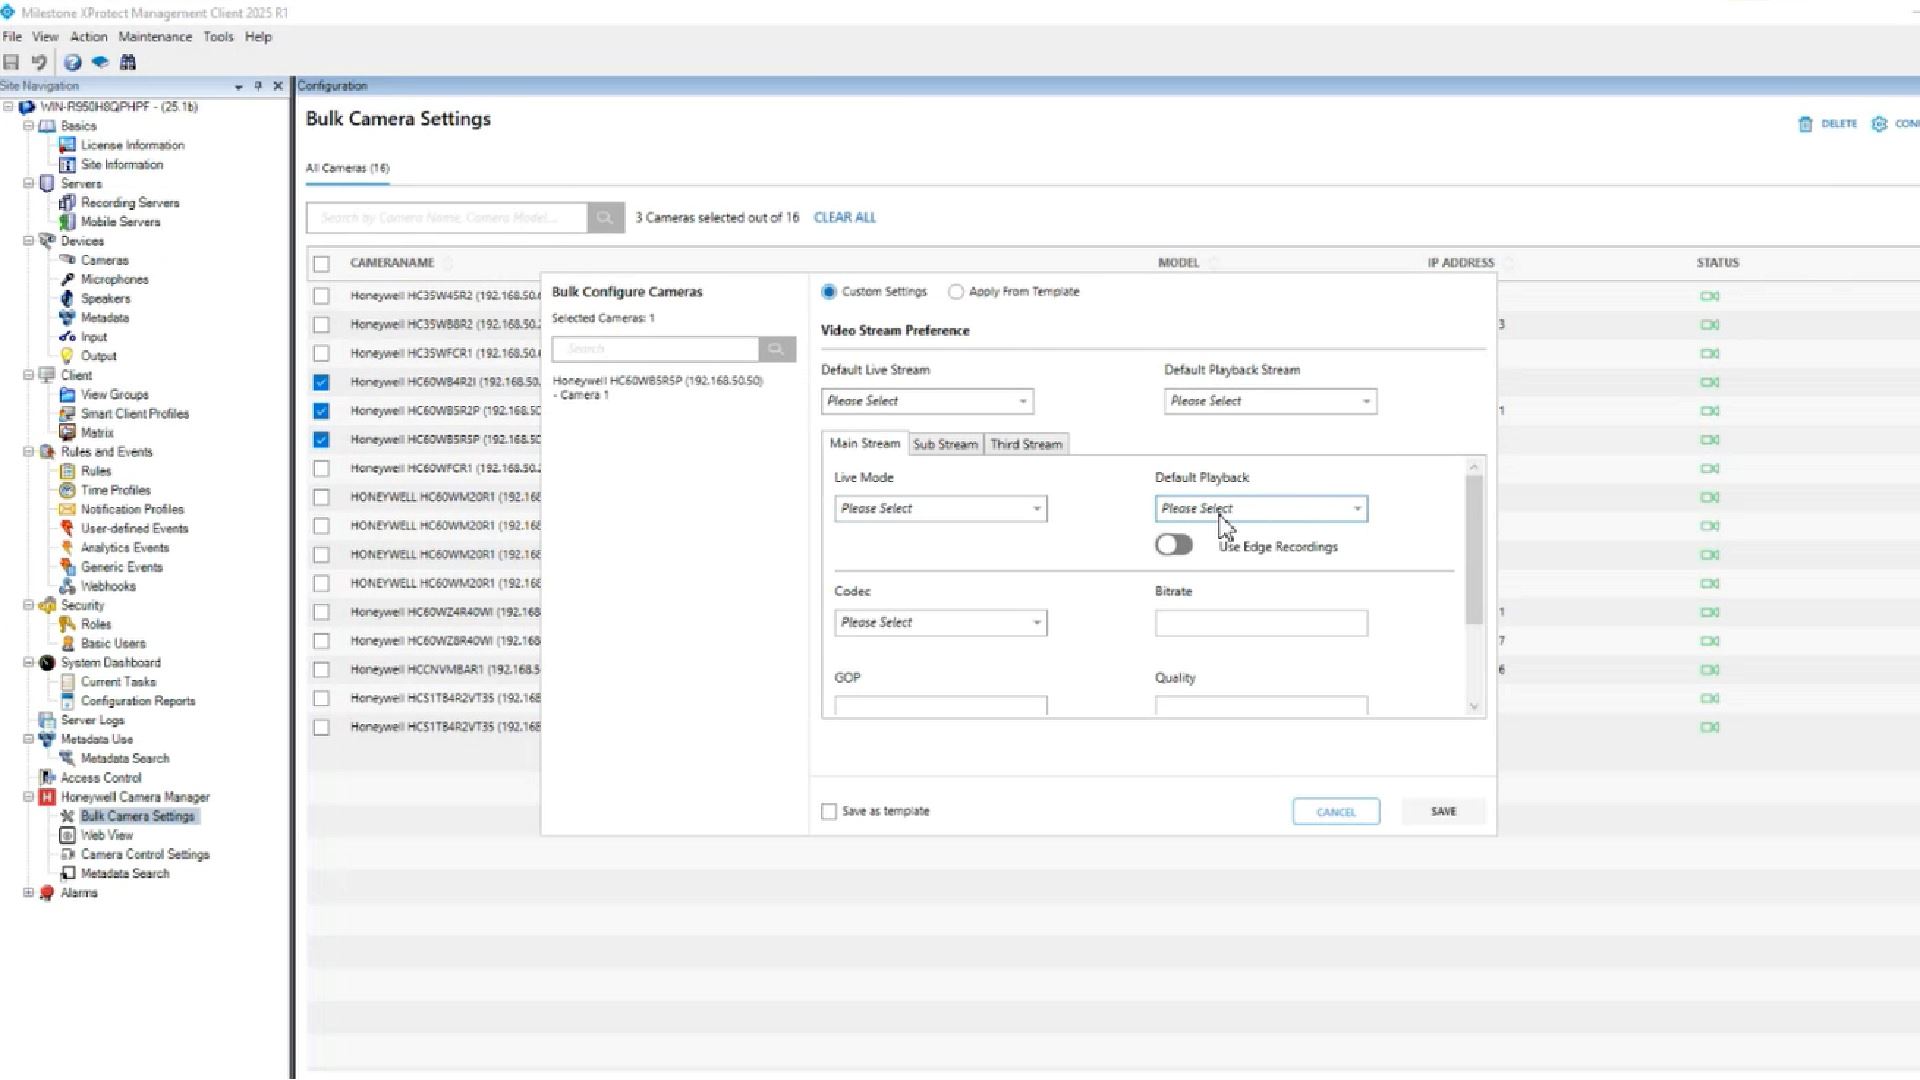Open Time Profiles node
Image resolution: width=1920 pixels, height=1080 pixels.
click(115, 490)
